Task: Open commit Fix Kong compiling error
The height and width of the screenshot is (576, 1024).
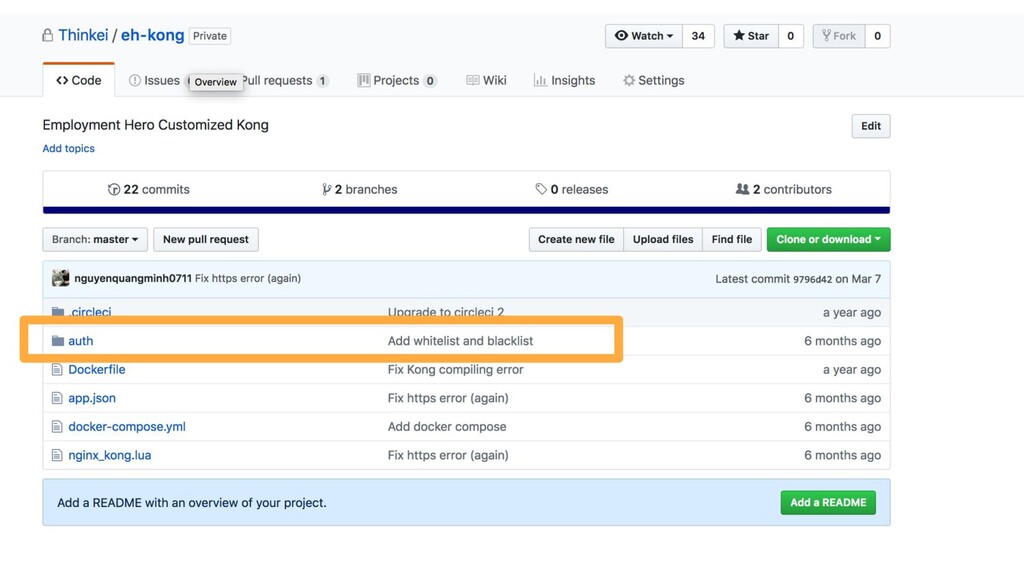Action: [x=455, y=370]
